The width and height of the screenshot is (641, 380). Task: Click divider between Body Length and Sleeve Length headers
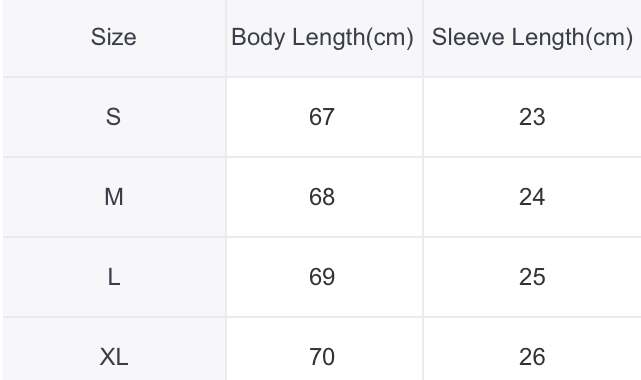[423, 38]
